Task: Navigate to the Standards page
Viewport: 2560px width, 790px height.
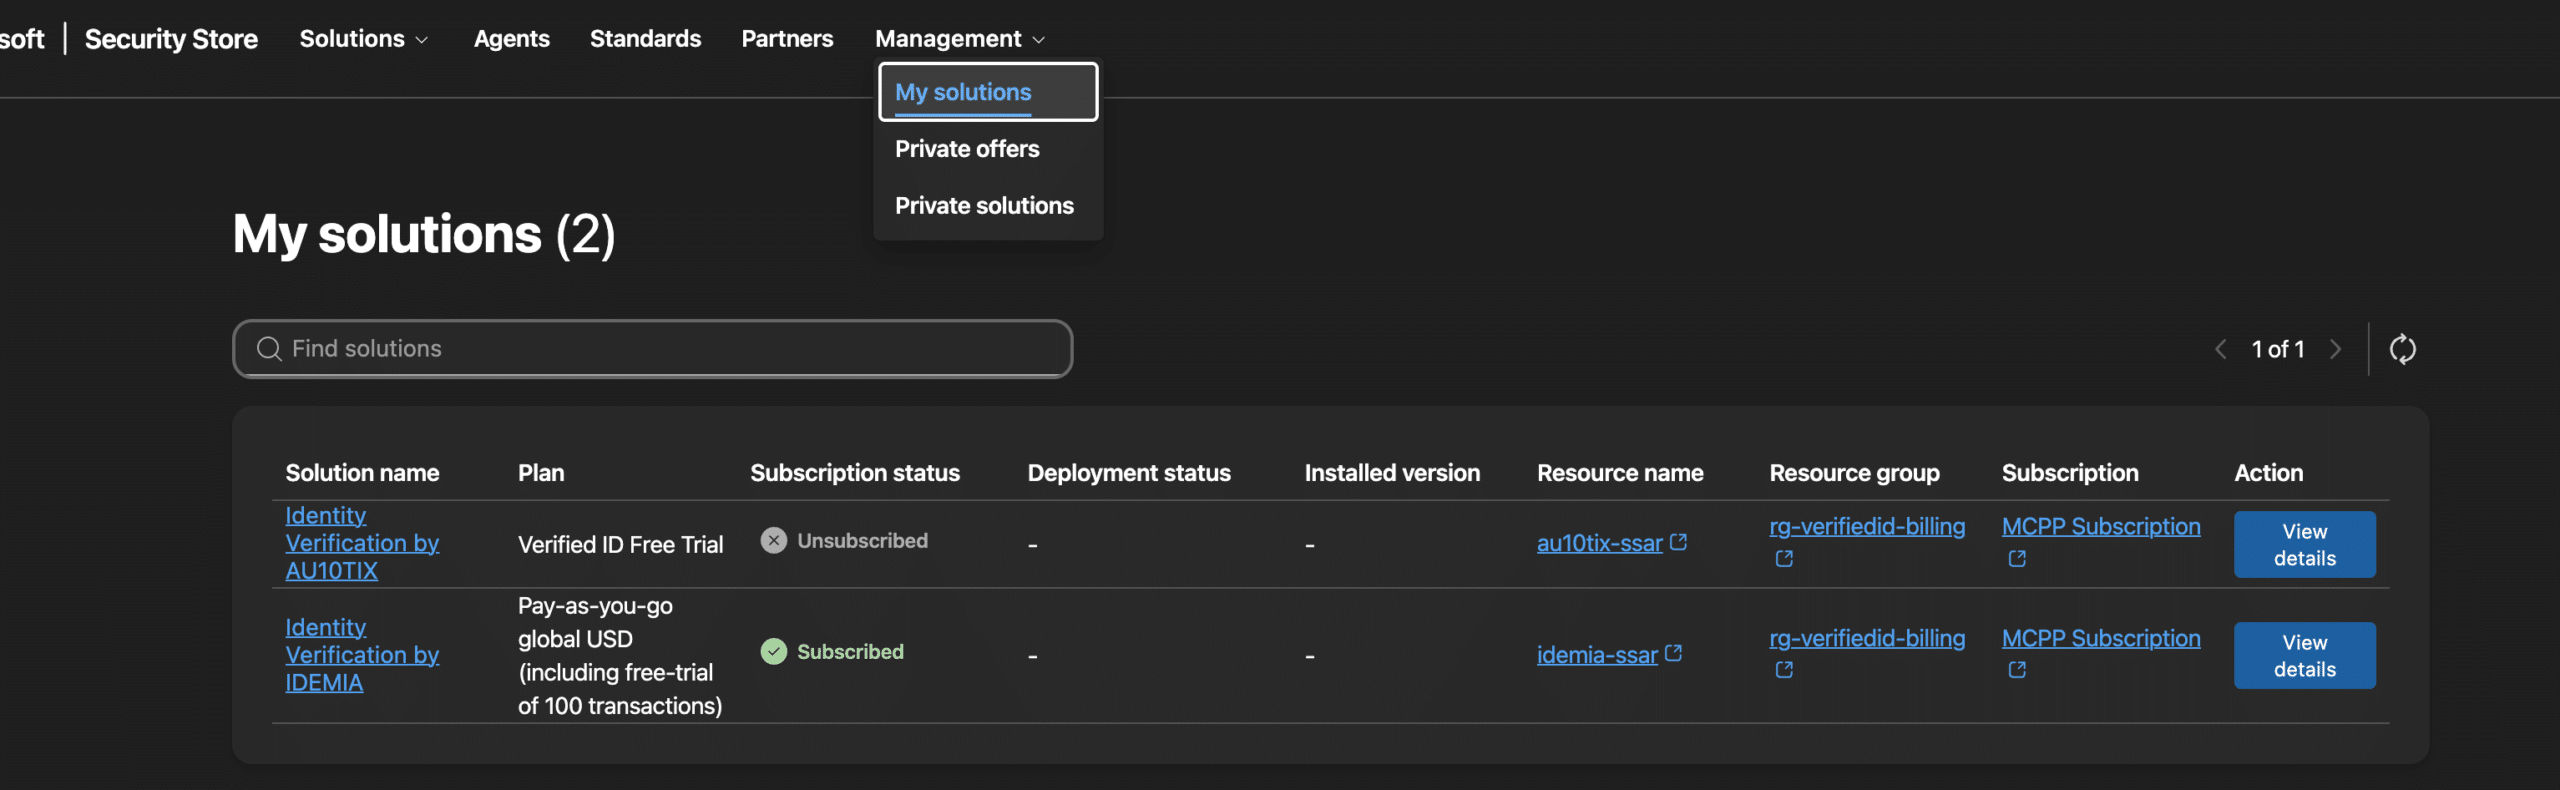Action: (x=645, y=39)
